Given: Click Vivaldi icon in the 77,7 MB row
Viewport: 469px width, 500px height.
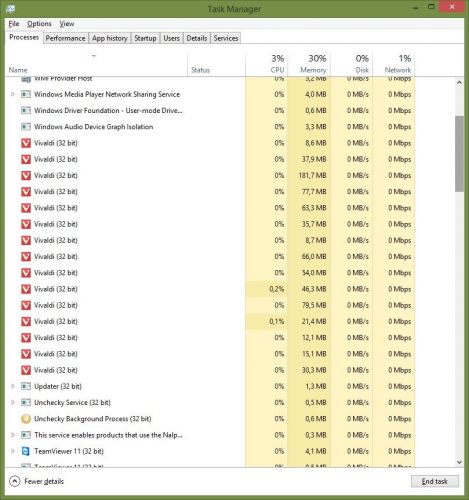Looking at the screenshot, I should pos(26,192).
